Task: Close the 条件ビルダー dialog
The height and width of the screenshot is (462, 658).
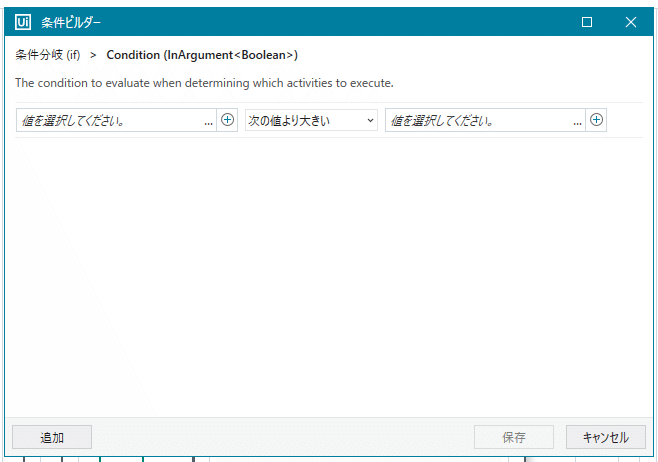Action: click(x=631, y=22)
